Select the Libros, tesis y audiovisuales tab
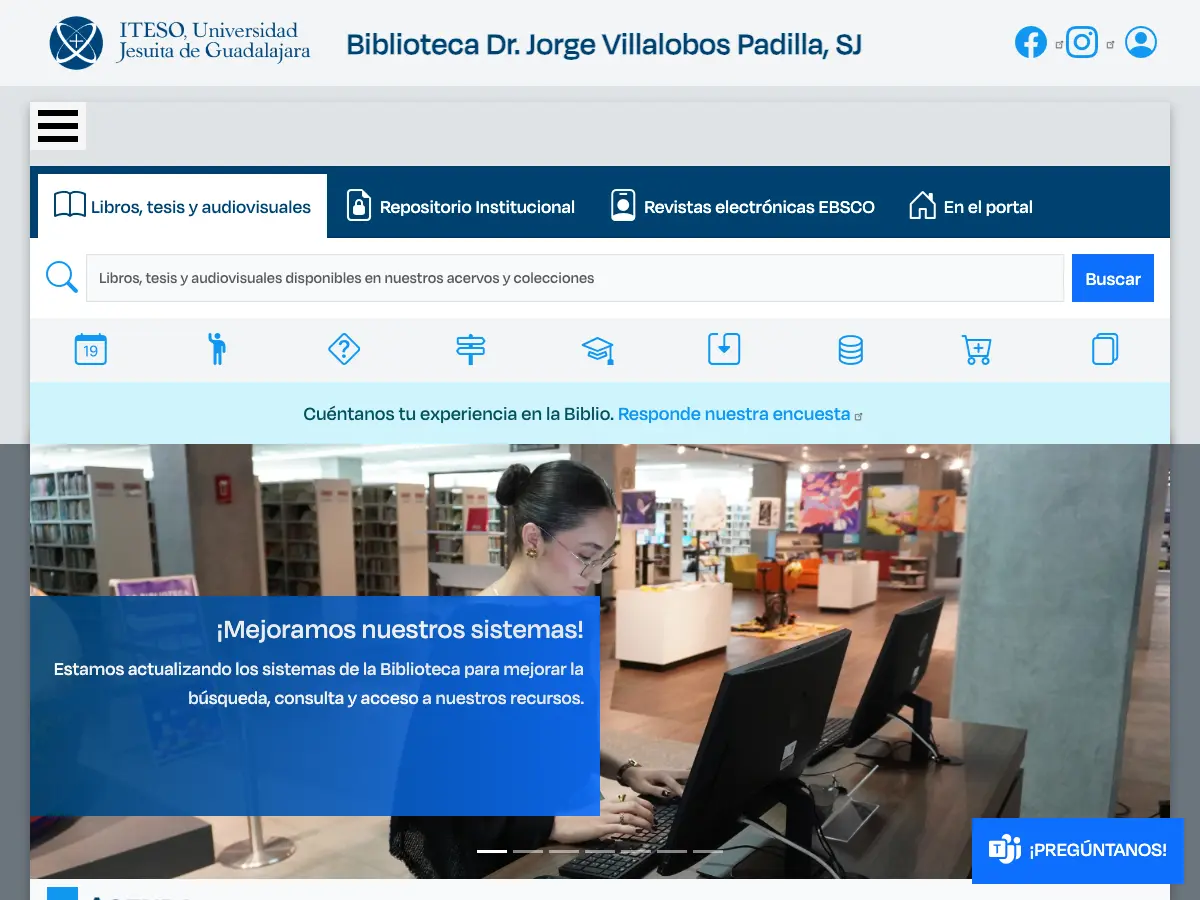The height and width of the screenshot is (900, 1200). (183, 206)
